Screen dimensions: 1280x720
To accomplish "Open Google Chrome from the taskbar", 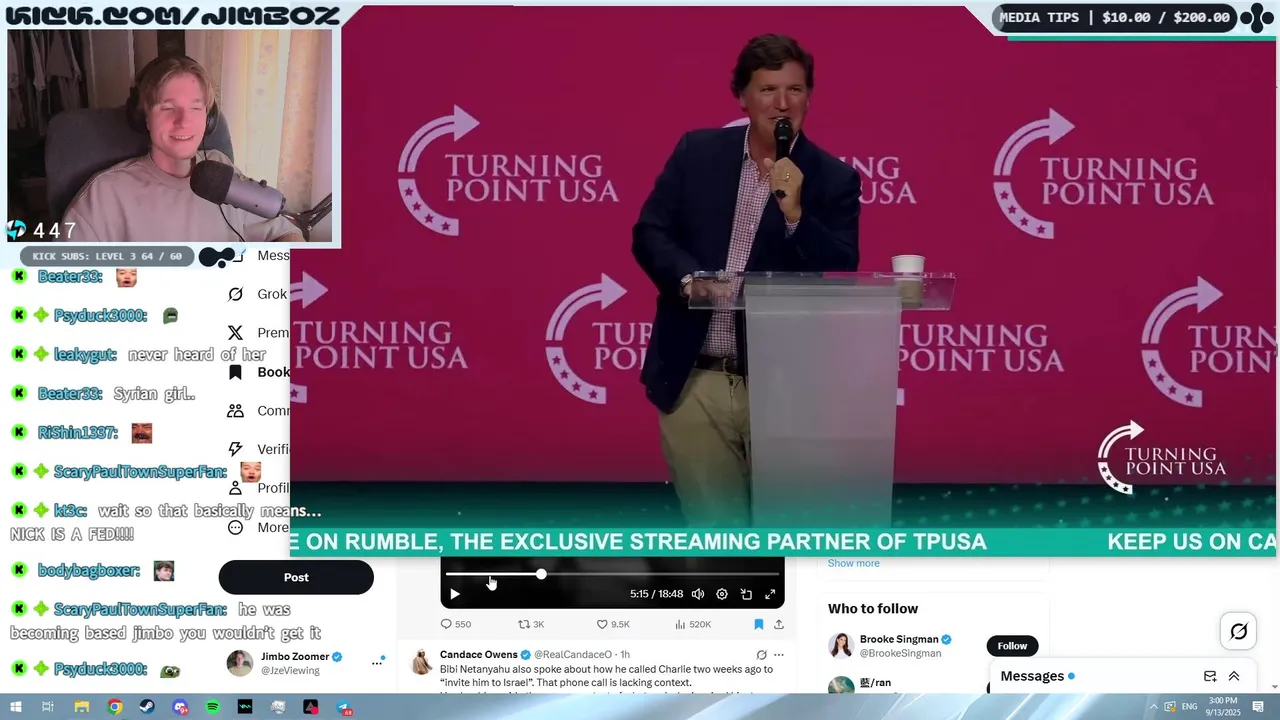I will click(115, 707).
